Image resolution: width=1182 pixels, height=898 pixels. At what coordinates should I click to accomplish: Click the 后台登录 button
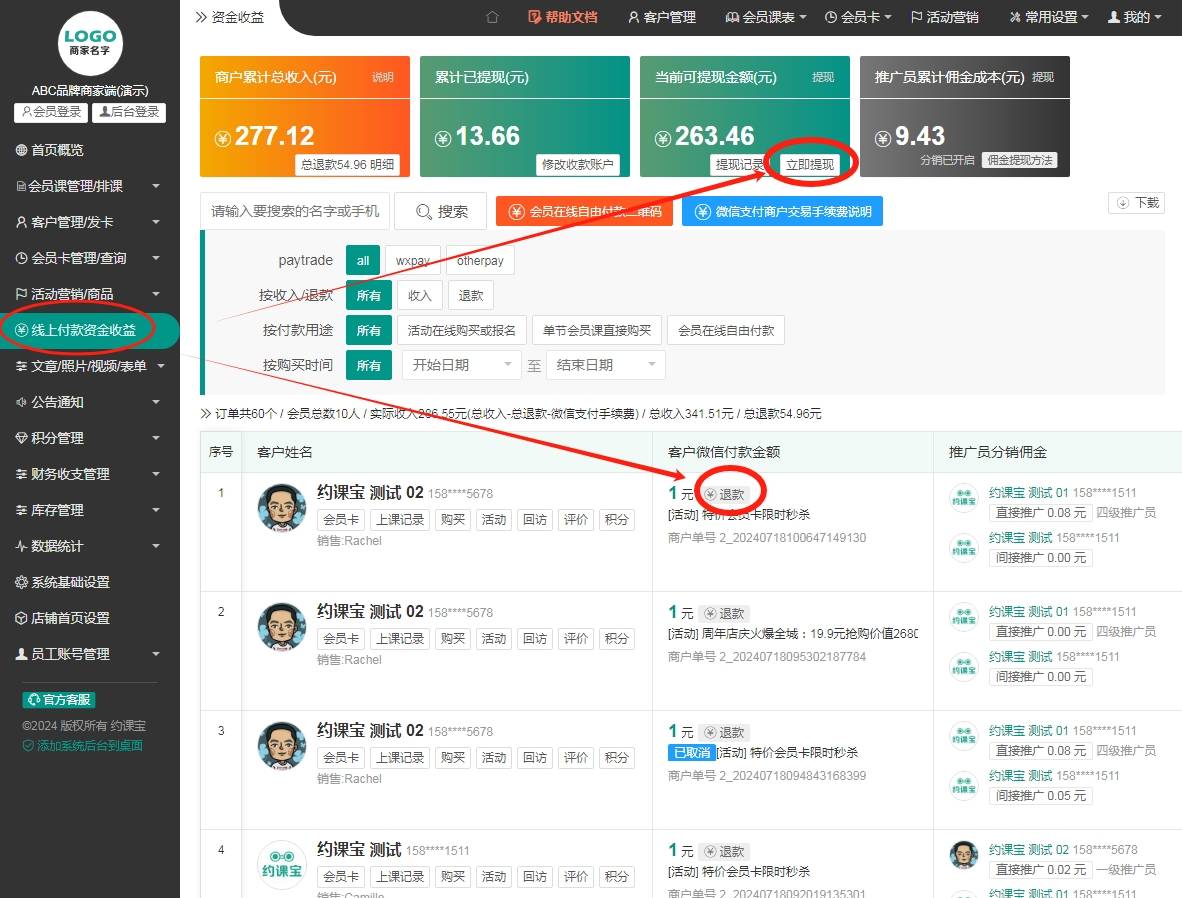129,112
